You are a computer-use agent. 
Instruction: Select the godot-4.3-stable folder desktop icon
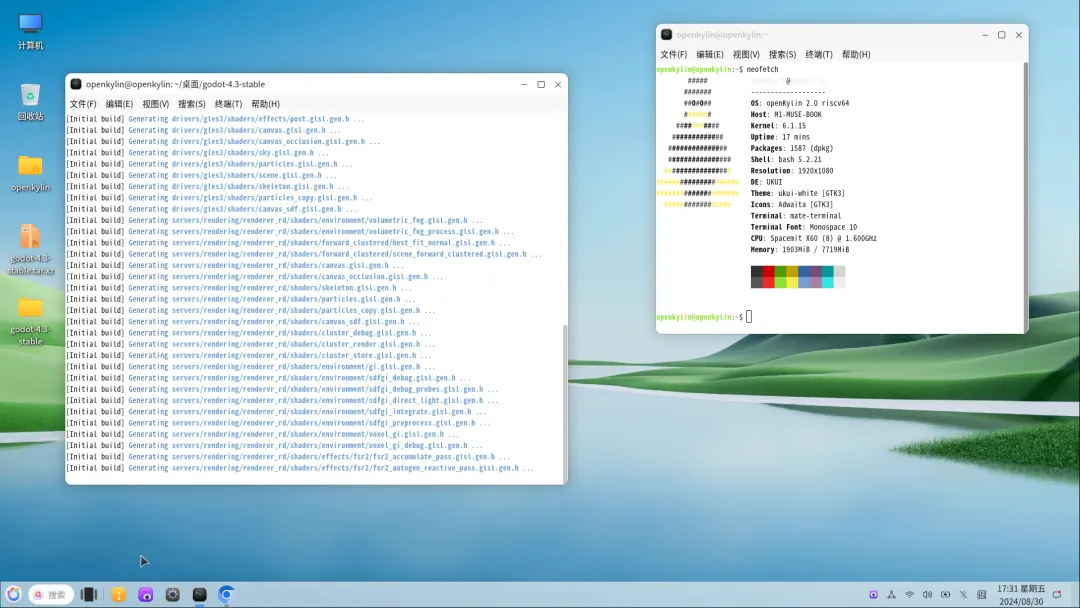click(30, 322)
